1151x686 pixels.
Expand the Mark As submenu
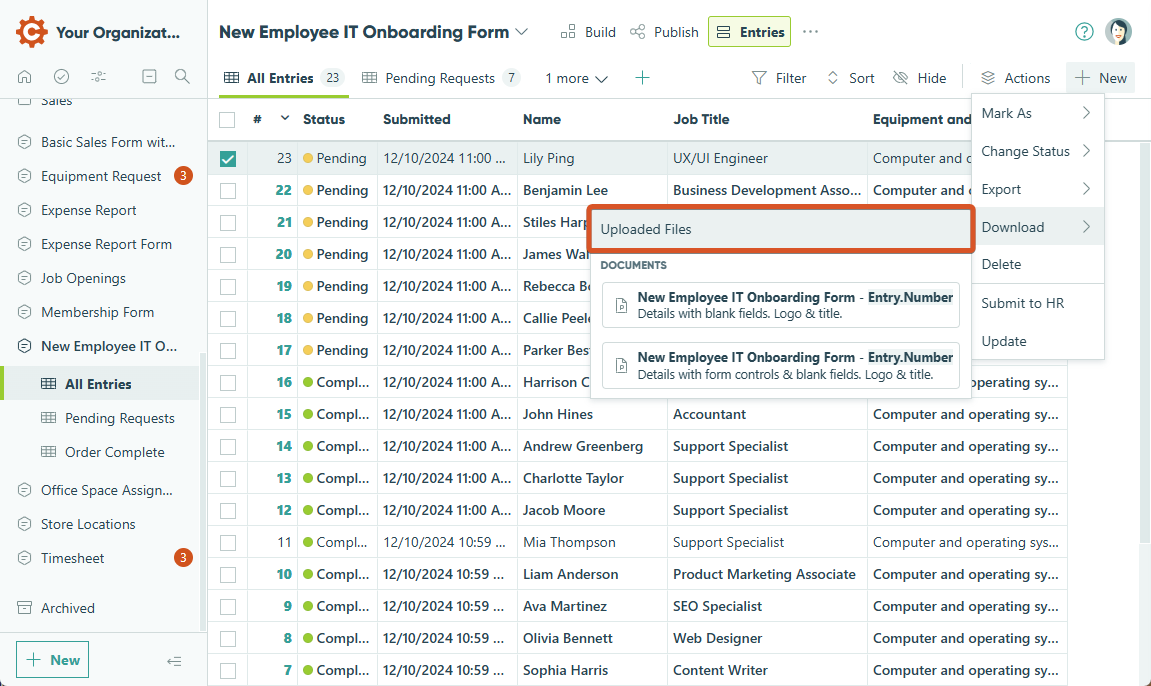(1037, 113)
